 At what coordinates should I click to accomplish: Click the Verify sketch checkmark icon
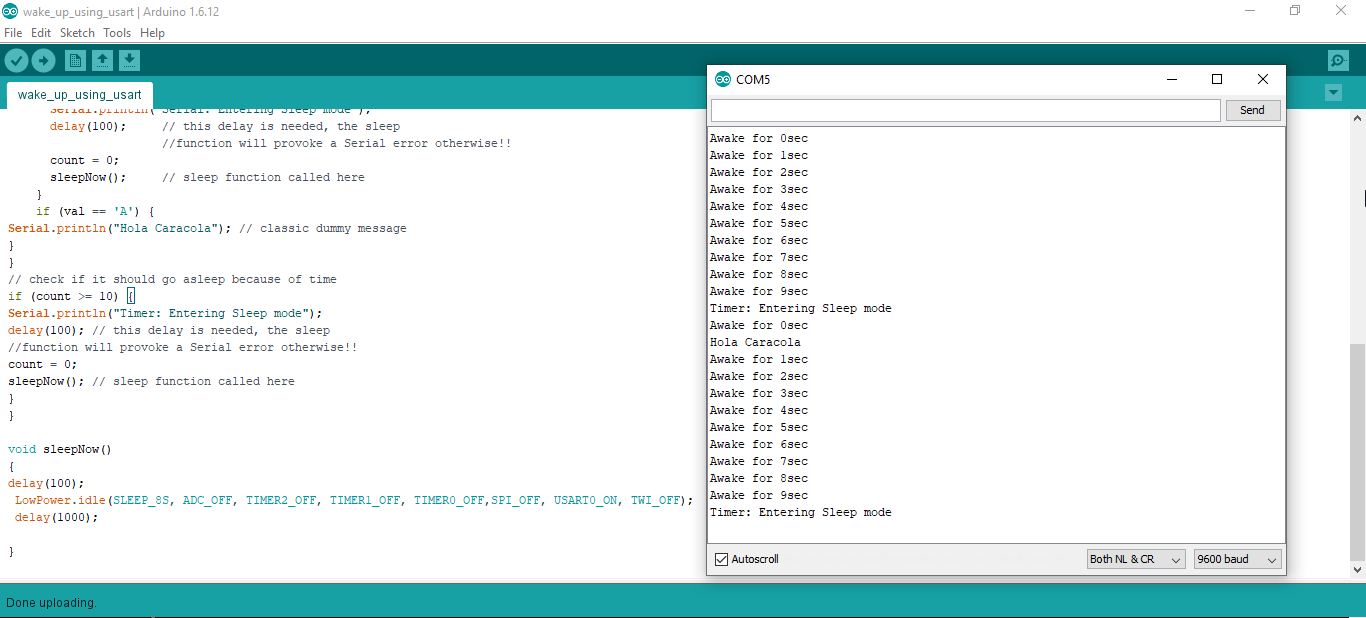[16, 61]
